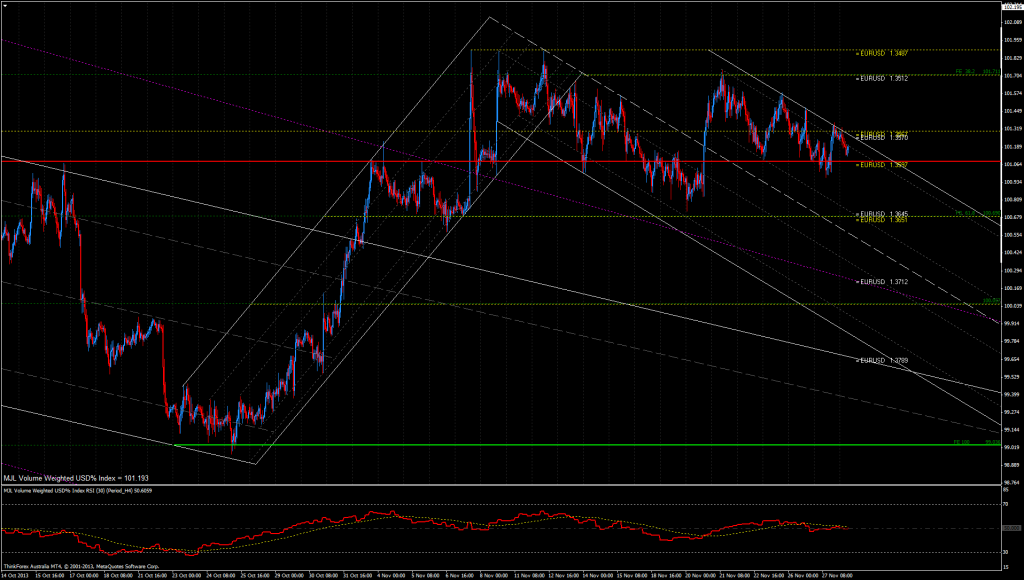This screenshot has height=580, width=1024.
Task: Click the 101.794 price scale value
Action: click(1012, 76)
